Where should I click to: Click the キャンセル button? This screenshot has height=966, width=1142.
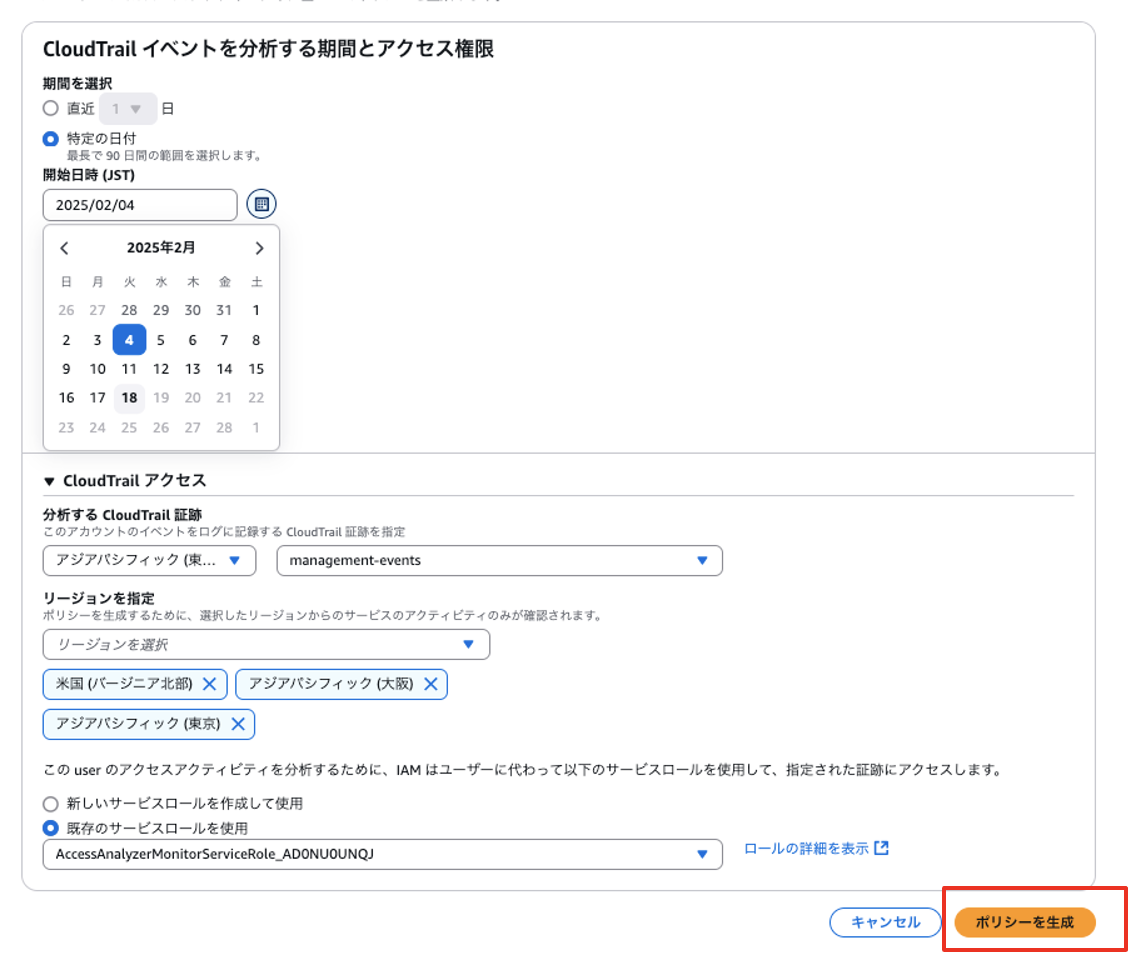coord(885,922)
